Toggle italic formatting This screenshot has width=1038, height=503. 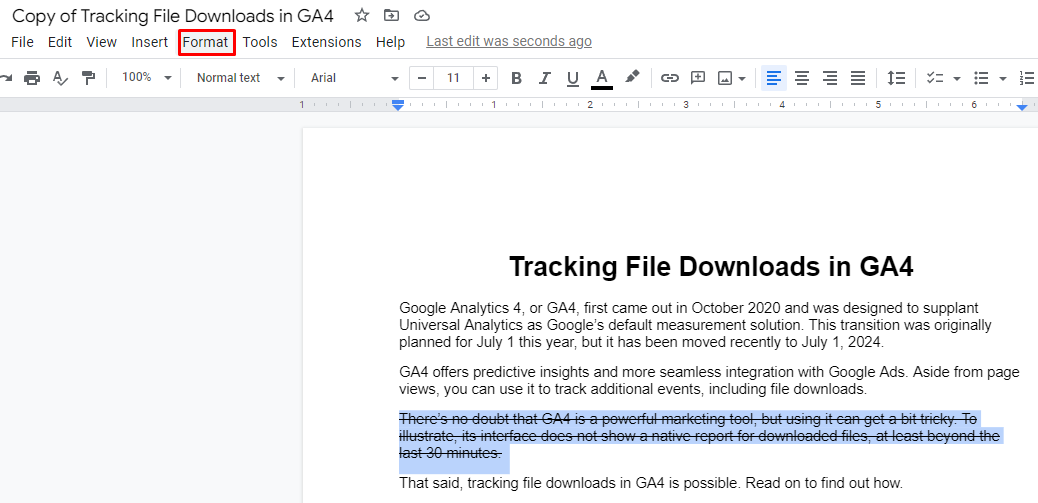(545, 78)
